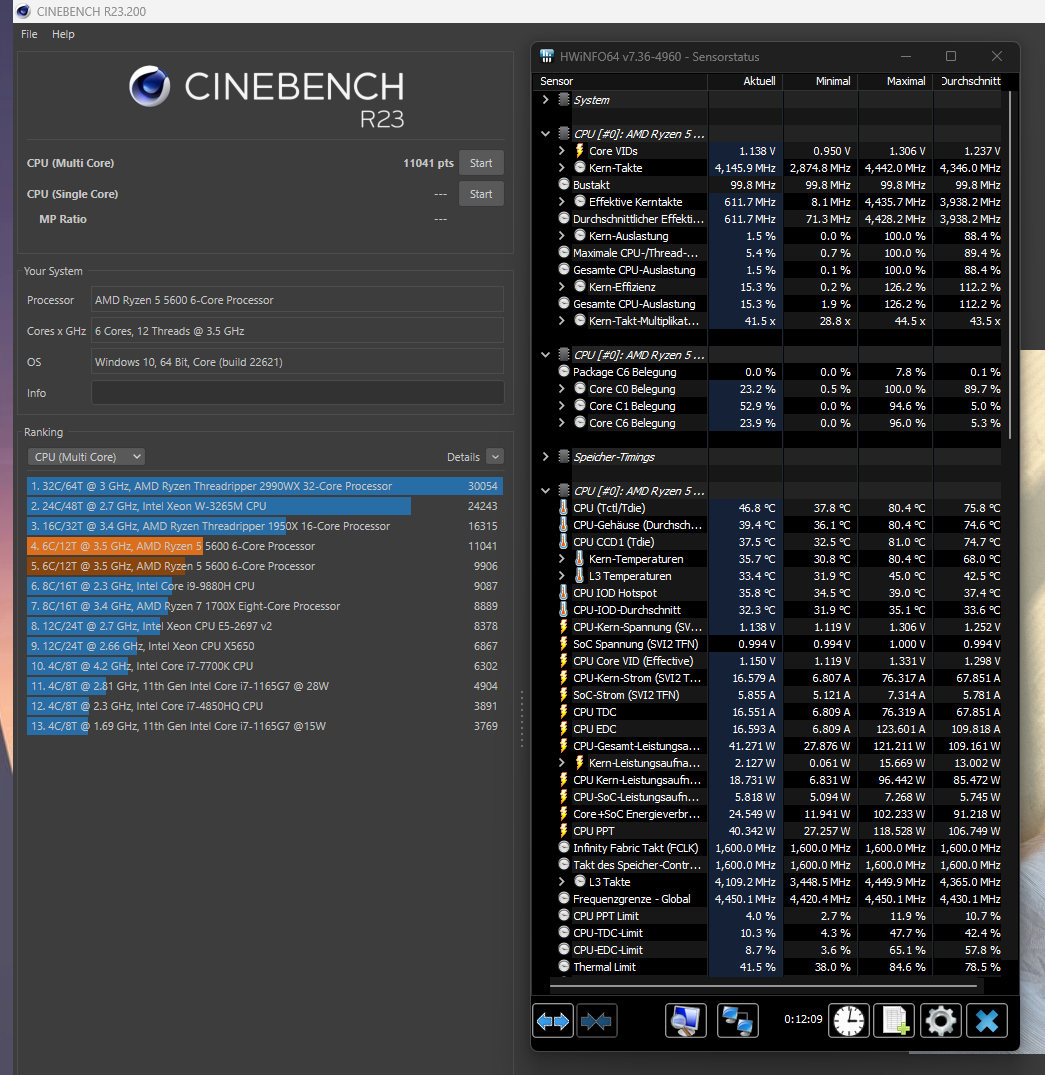Start the CPU (Single Core) test
Screen dimensions: 1045x1075
(481, 194)
